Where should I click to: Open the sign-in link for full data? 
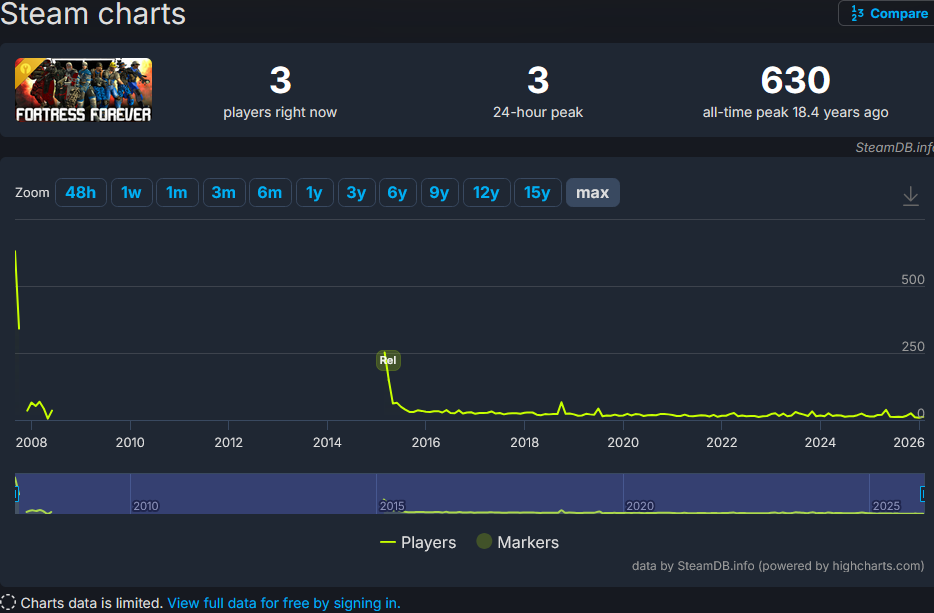[x=284, y=603]
